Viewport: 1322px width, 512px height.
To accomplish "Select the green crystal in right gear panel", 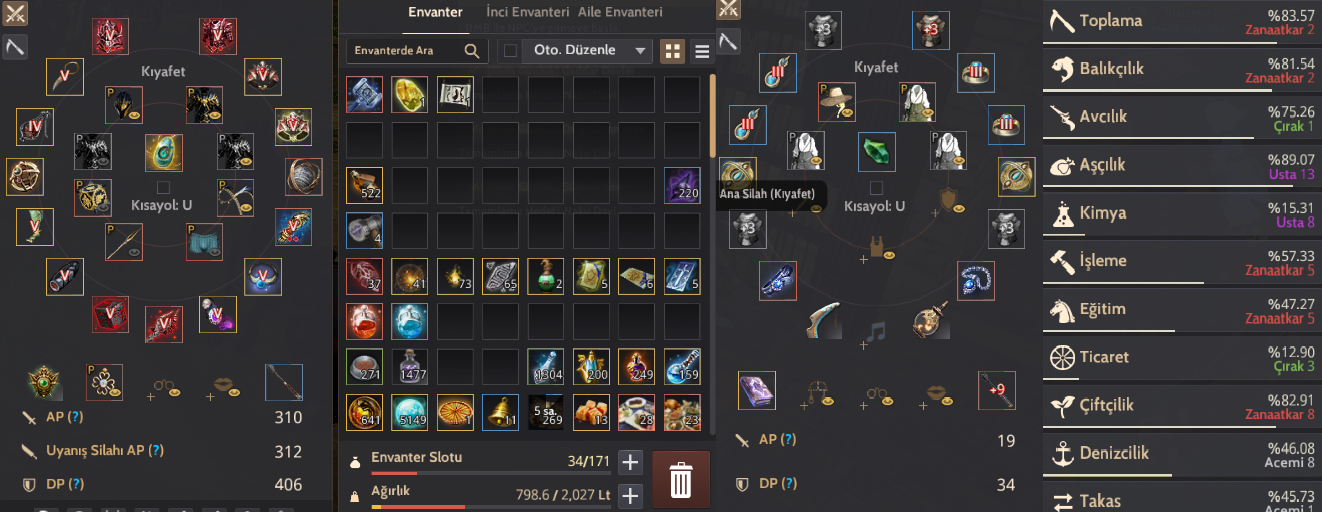I will pos(876,152).
